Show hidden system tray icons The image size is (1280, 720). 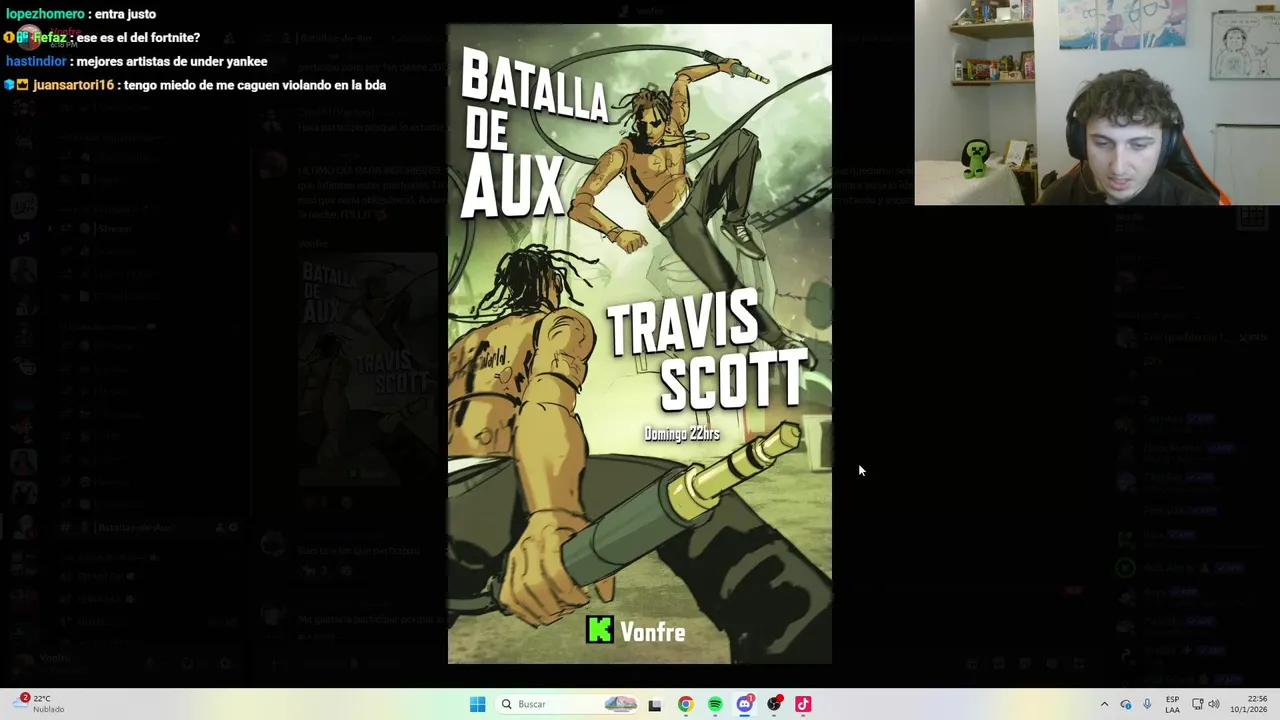1104,704
